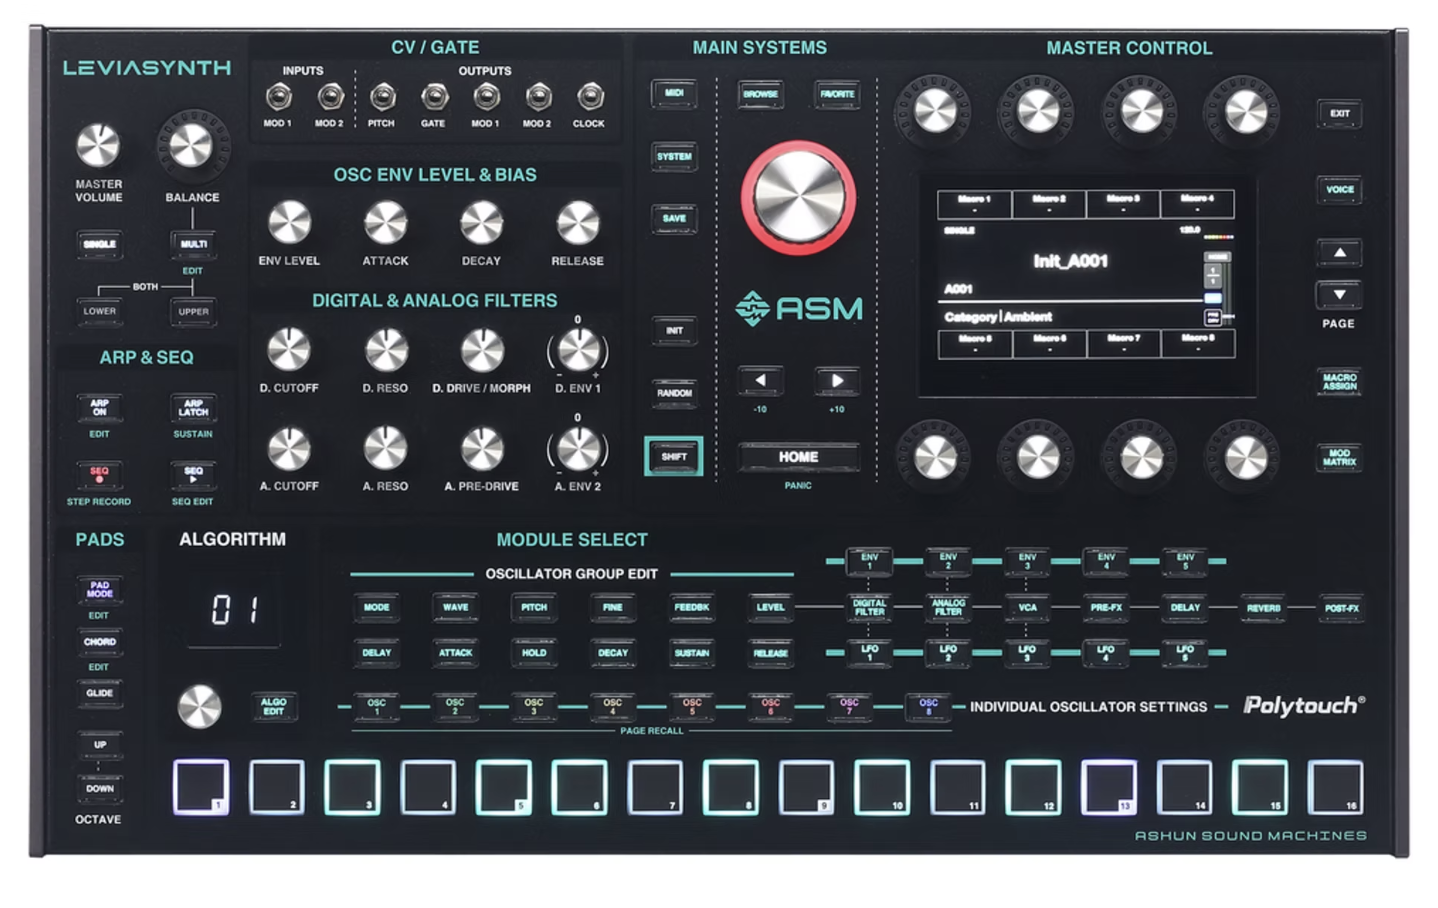Select the OSC 4 button
The width and height of the screenshot is (1438, 908).
click(x=613, y=706)
